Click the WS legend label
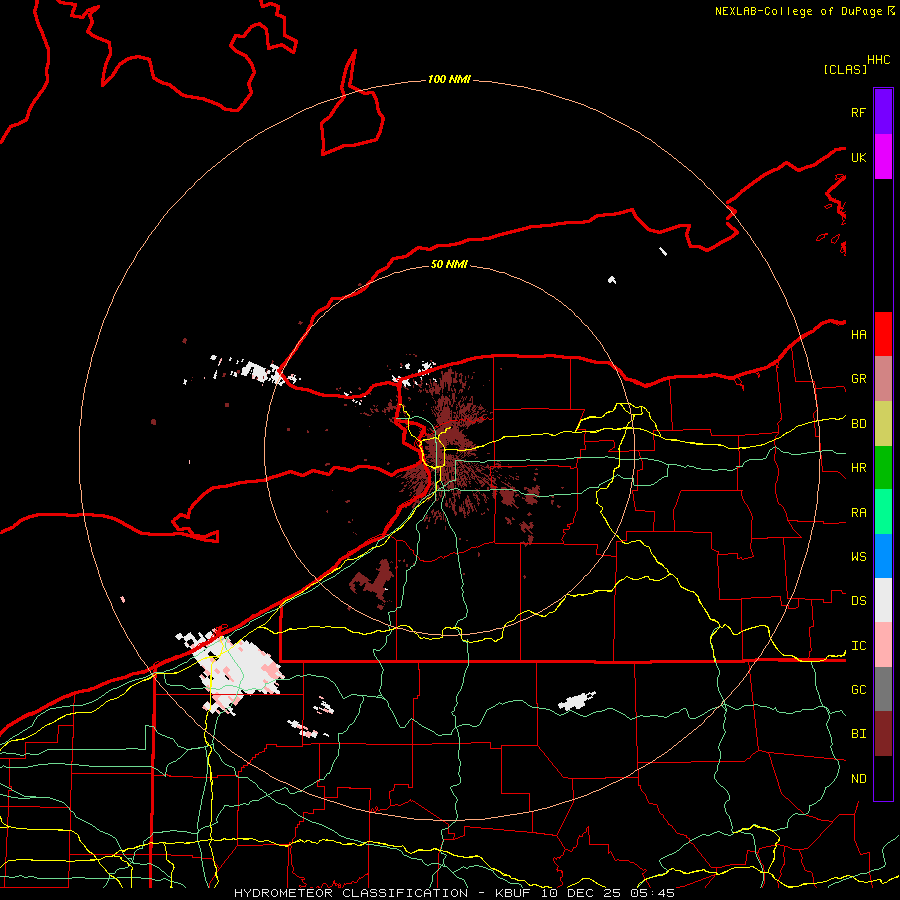Viewport: 900px width, 900px height. point(858,557)
